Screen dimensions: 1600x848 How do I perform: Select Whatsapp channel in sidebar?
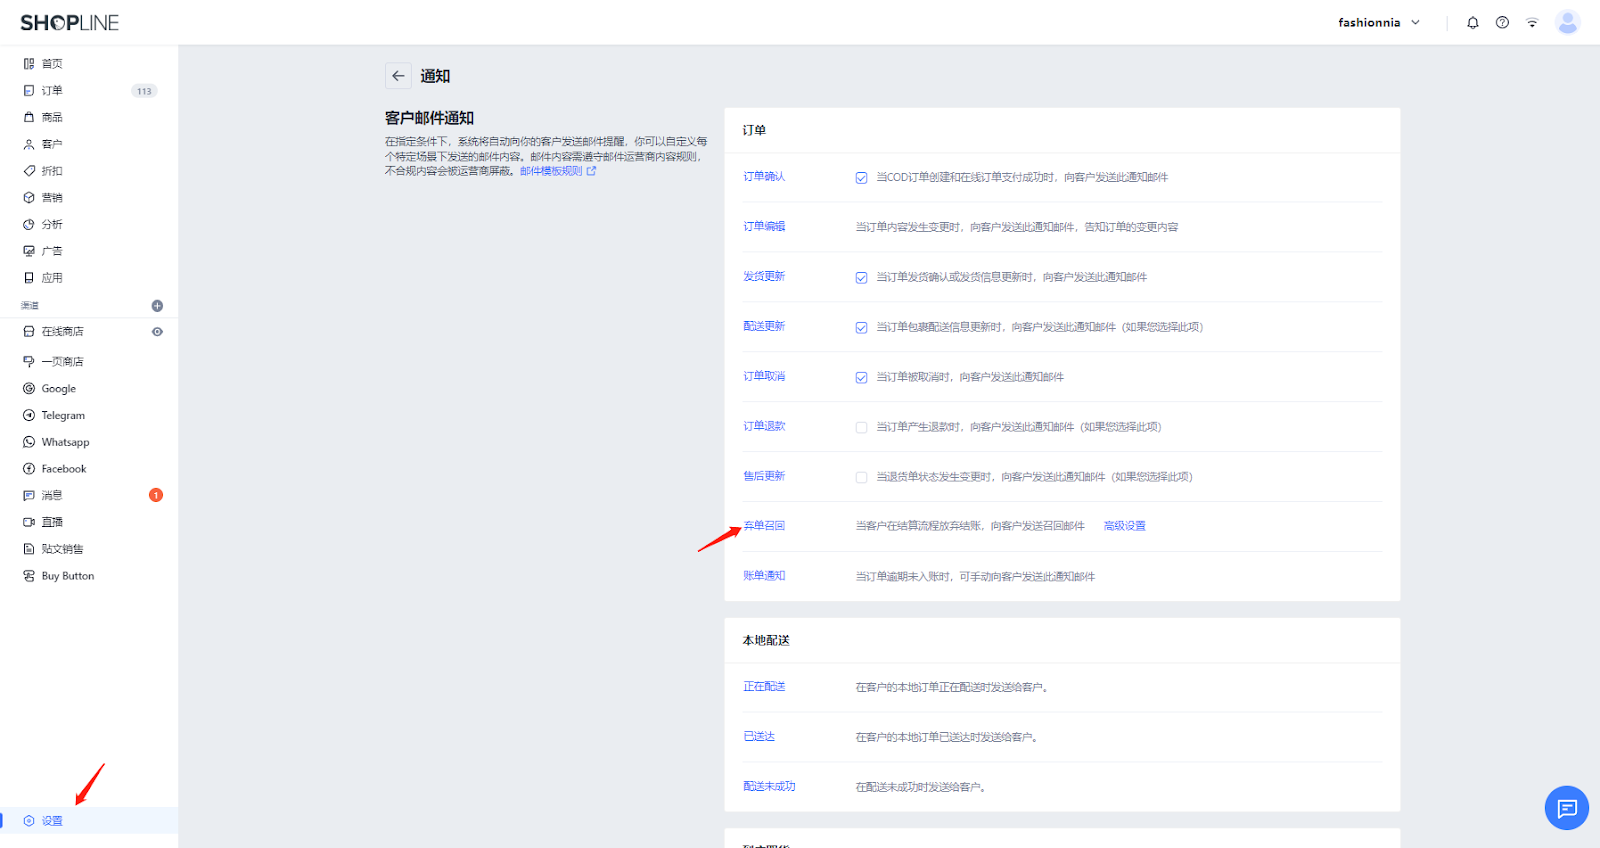pos(65,442)
